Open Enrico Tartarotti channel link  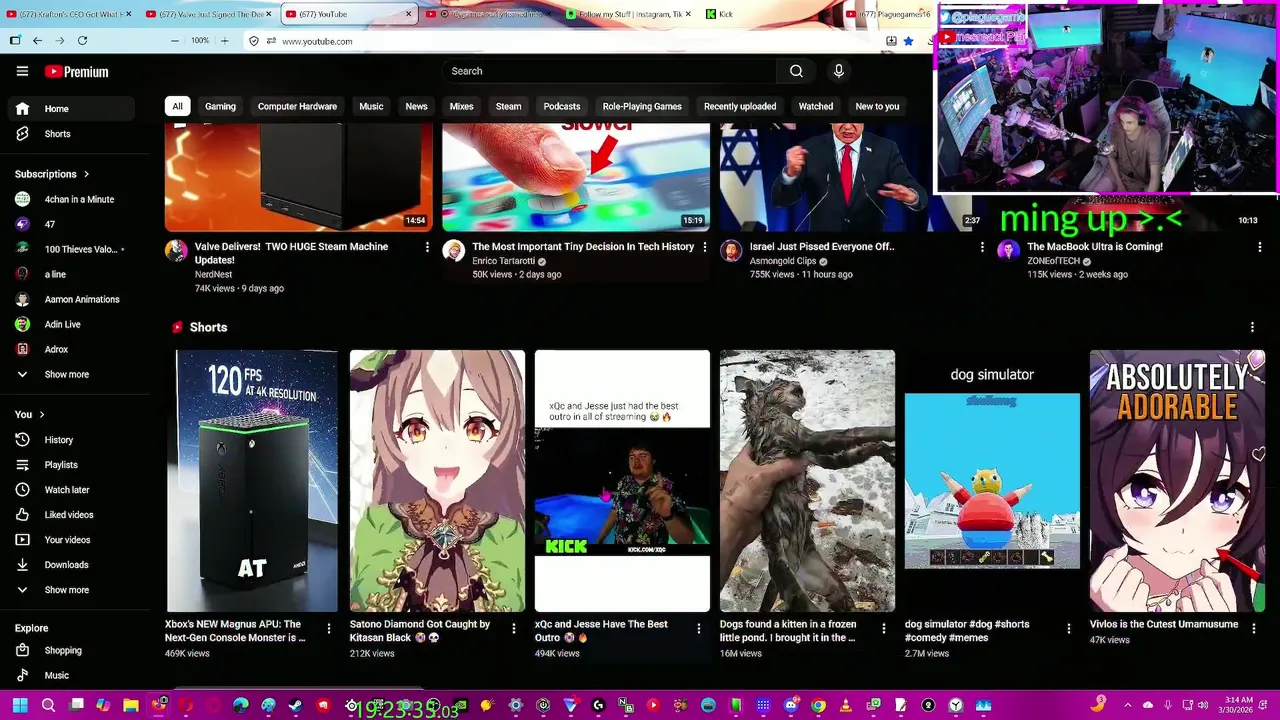503,261
